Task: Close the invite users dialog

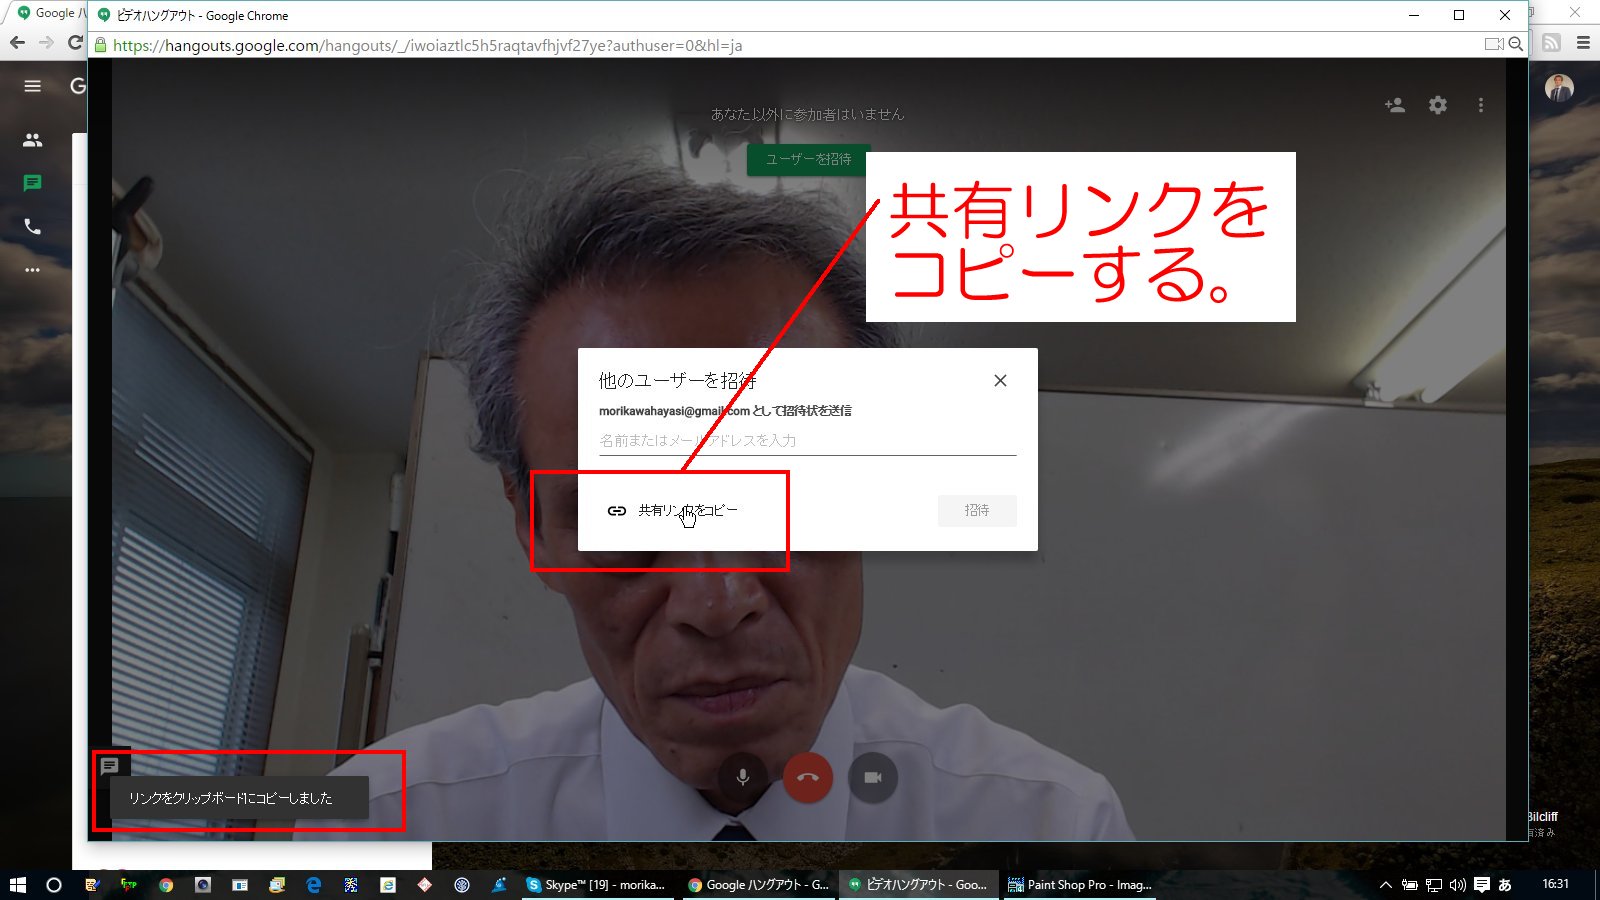Action: tap(1000, 380)
